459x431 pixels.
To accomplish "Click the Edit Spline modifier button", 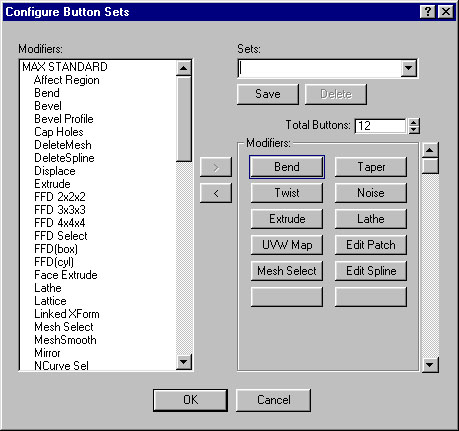I will coord(371,271).
